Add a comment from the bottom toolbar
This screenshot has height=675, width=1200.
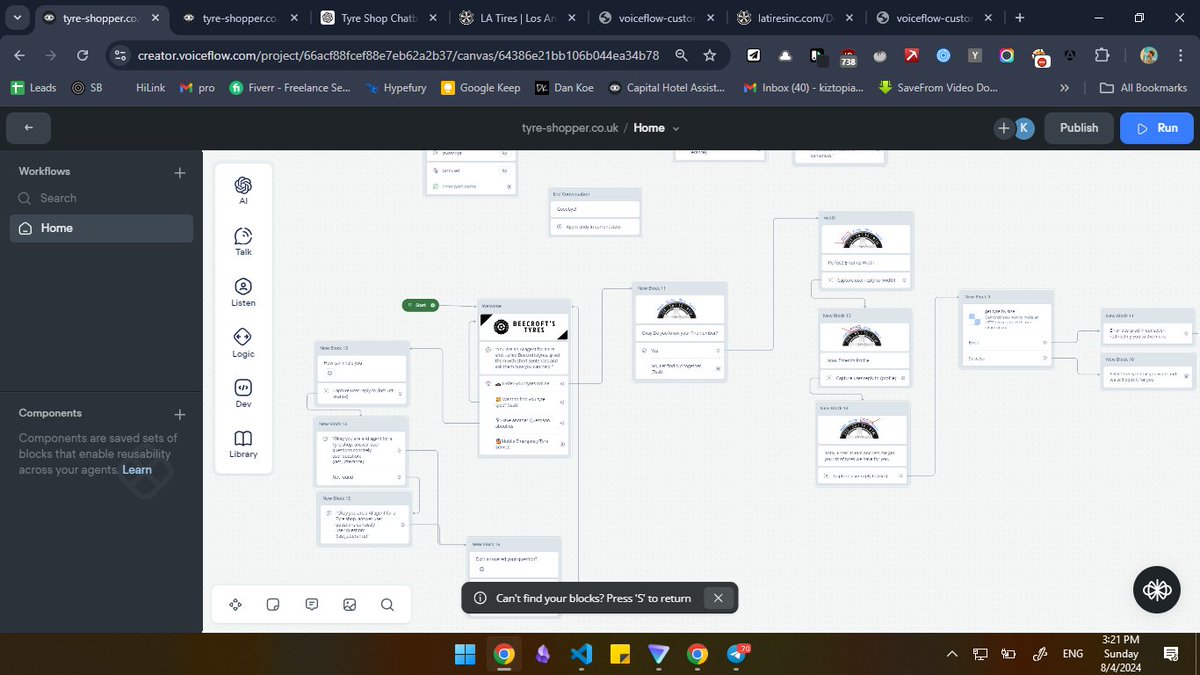311,604
